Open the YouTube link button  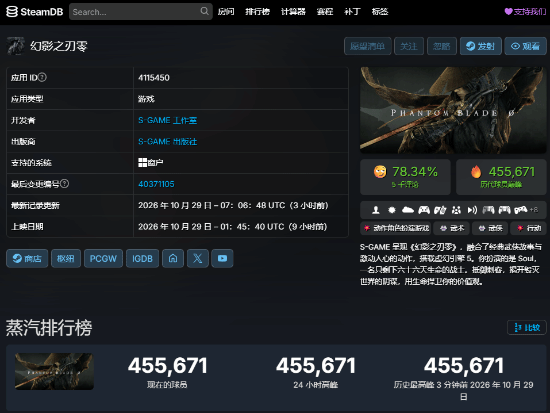(222, 259)
